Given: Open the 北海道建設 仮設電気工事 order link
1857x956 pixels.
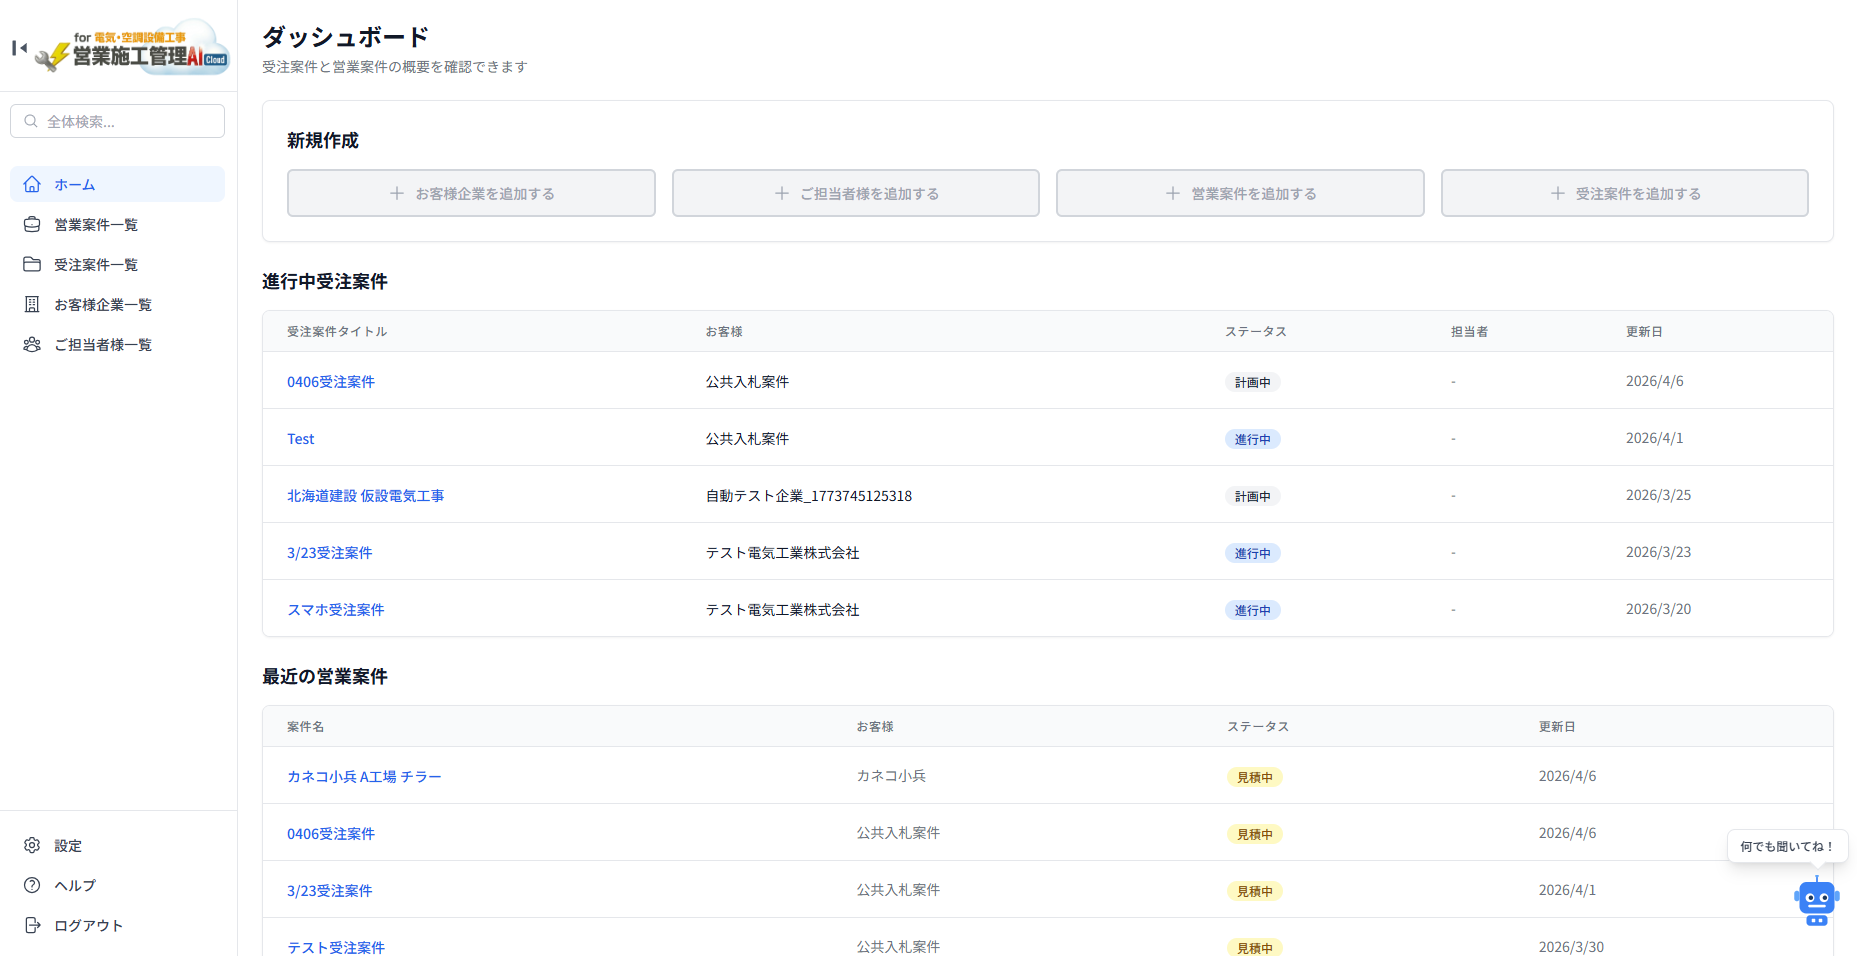Looking at the screenshot, I should [365, 496].
